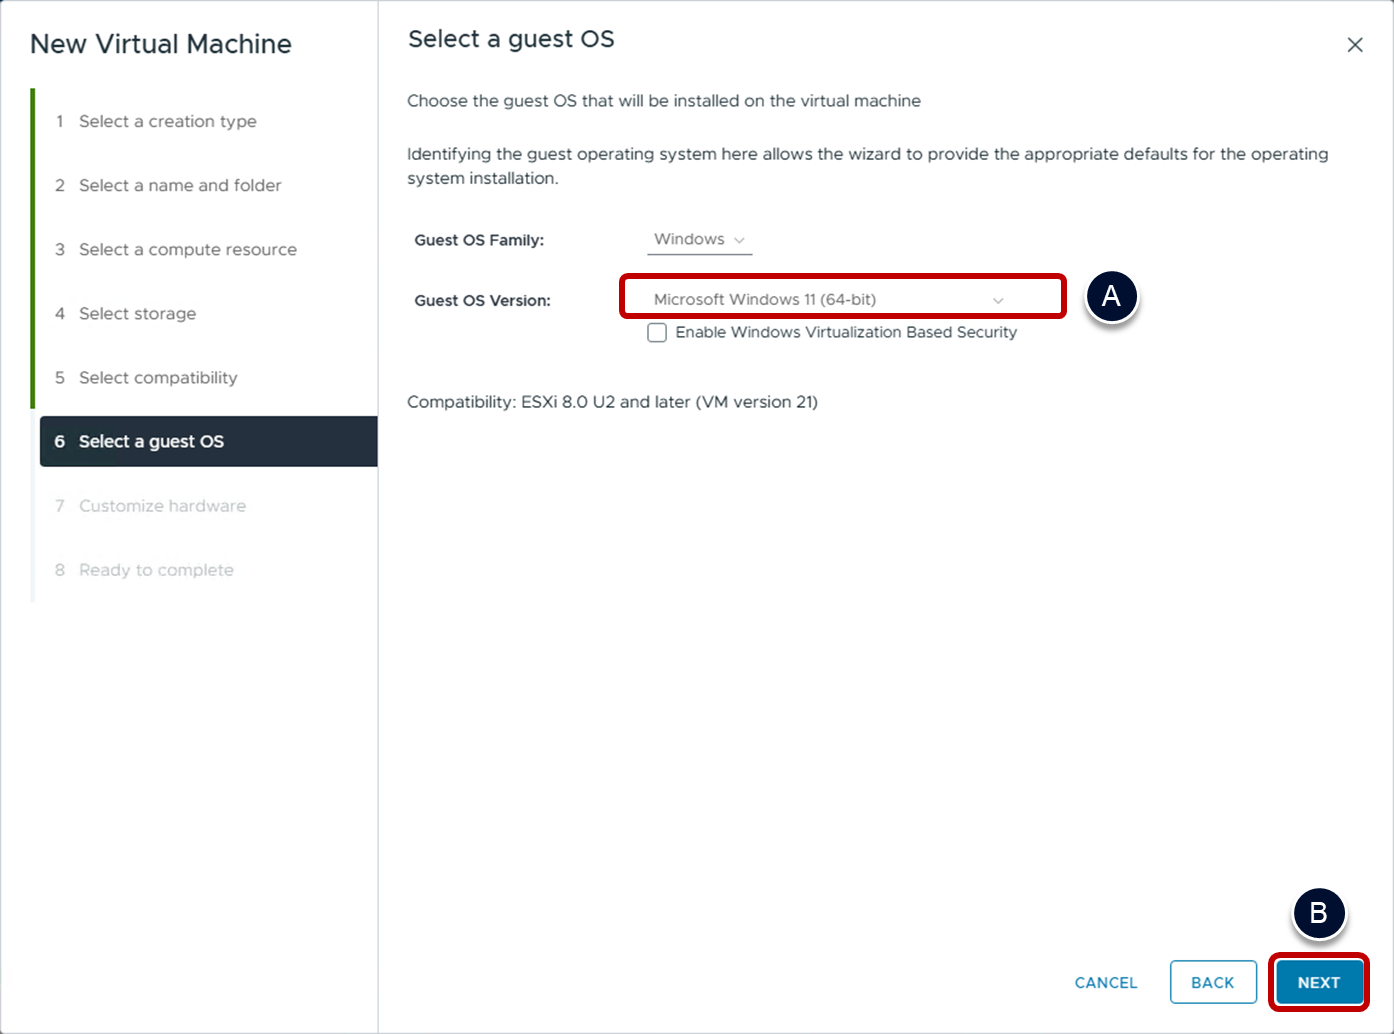Click the circled B annotation marker
The image size is (1394, 1034).
(x=1318, y=913)
